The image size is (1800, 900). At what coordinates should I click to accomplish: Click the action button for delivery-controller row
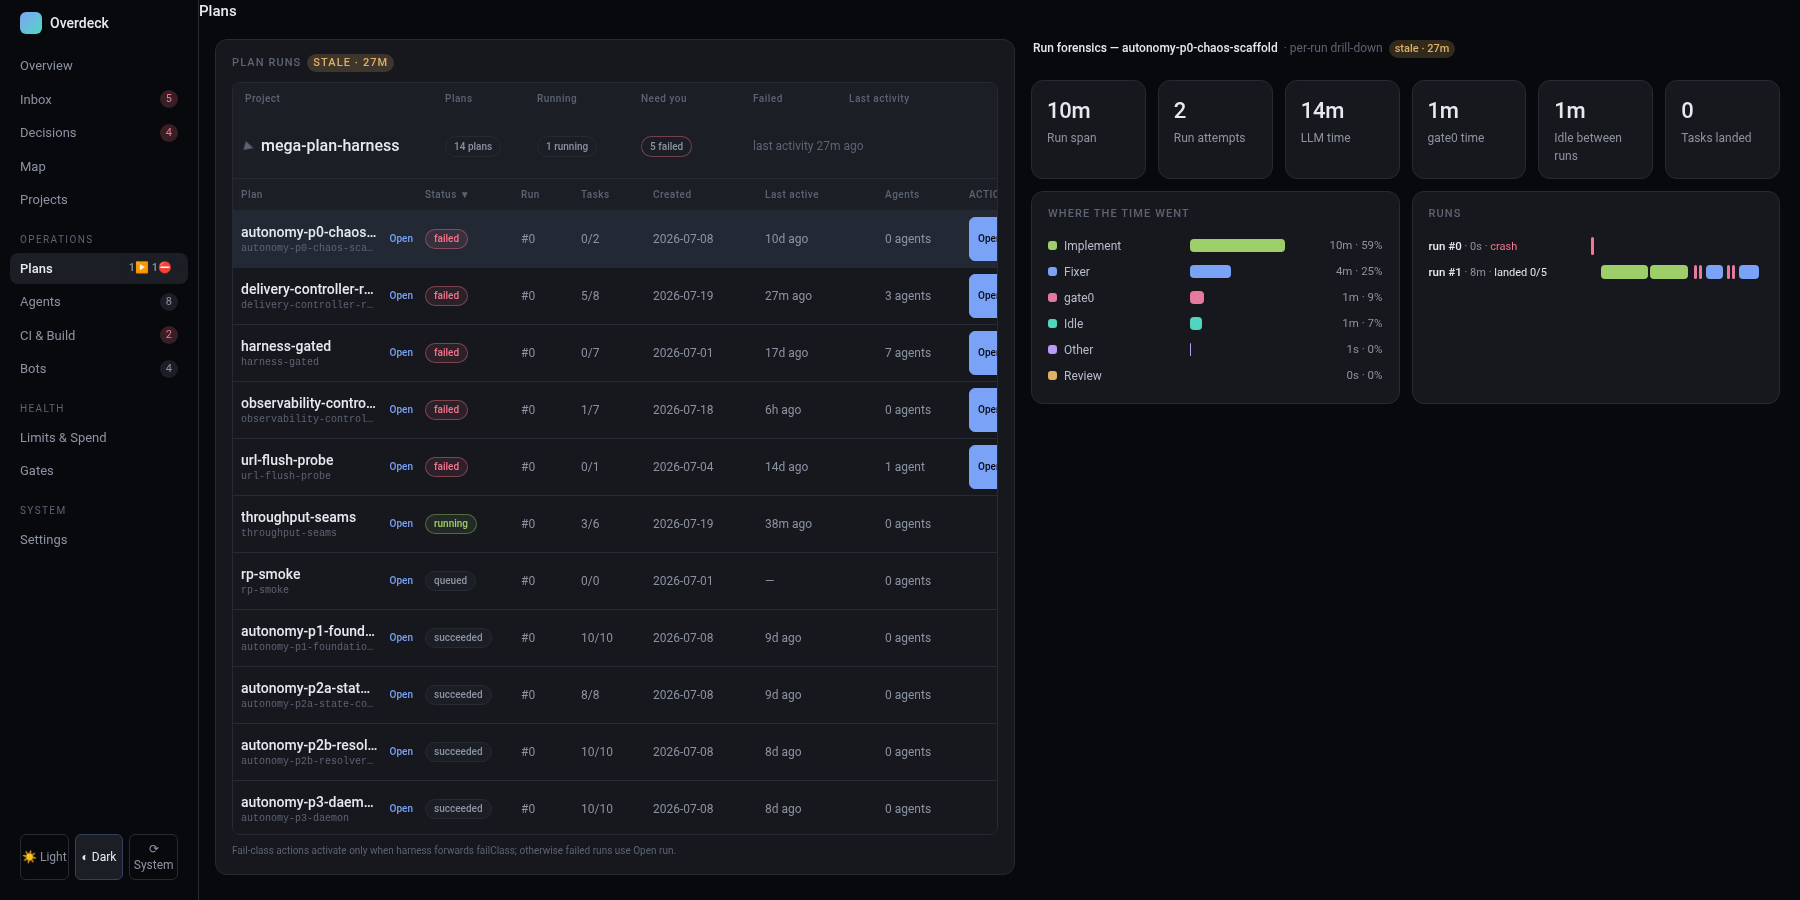coord(983,296)
